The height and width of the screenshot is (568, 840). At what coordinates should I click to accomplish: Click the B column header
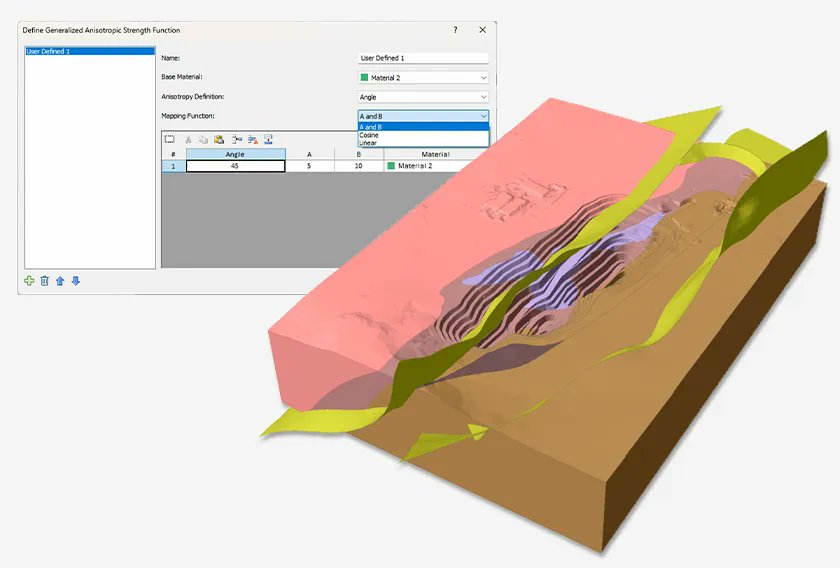tap(358, 154)
